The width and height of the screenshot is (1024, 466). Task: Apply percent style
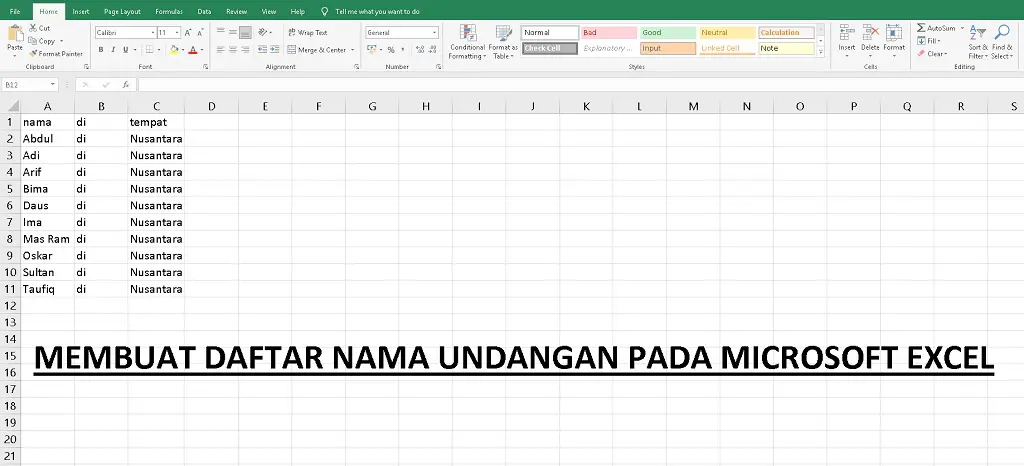coord(391,50)
